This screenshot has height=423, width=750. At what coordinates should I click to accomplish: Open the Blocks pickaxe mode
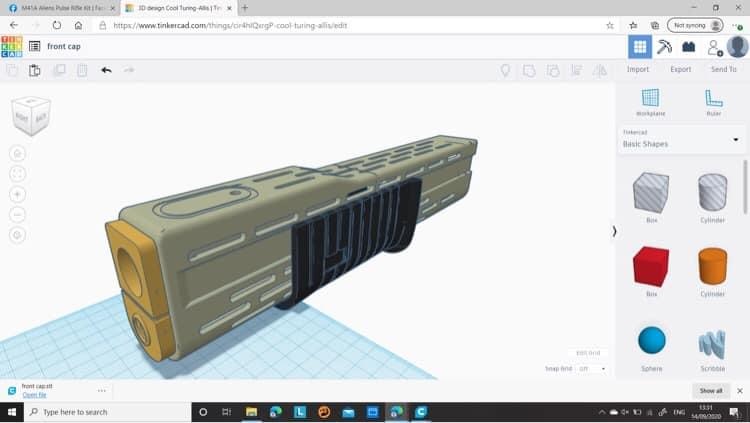click(x=664, y=46)
